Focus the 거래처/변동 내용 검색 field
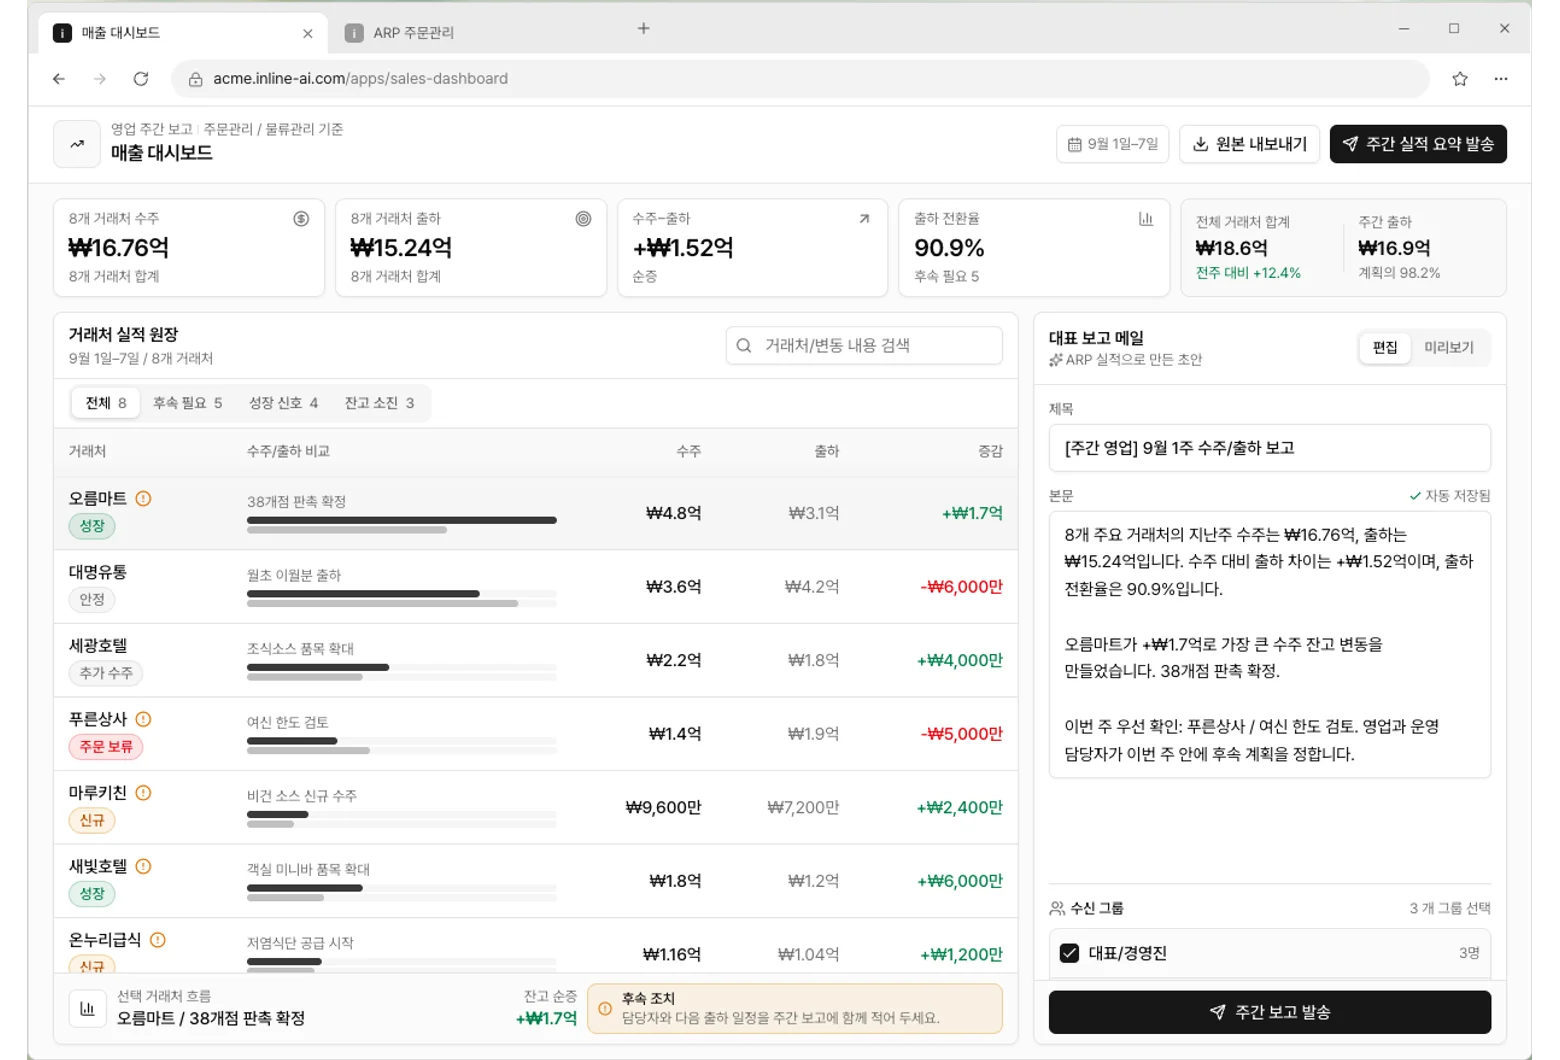This screenshot has width=1560, height=1060. coord(864,345)
